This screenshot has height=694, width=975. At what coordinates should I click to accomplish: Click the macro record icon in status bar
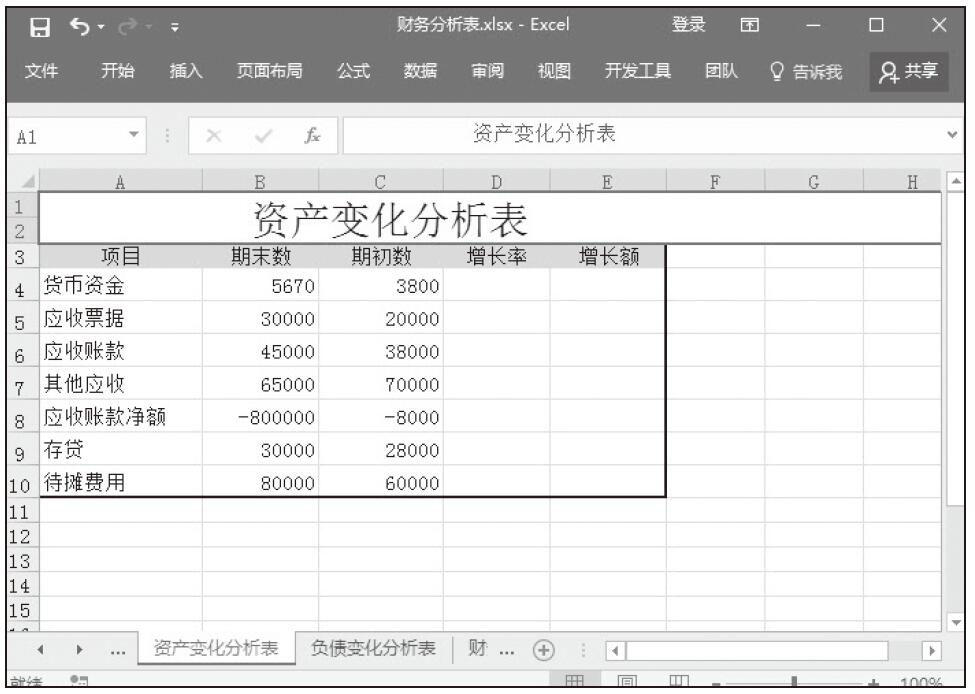tap(76, 685)
